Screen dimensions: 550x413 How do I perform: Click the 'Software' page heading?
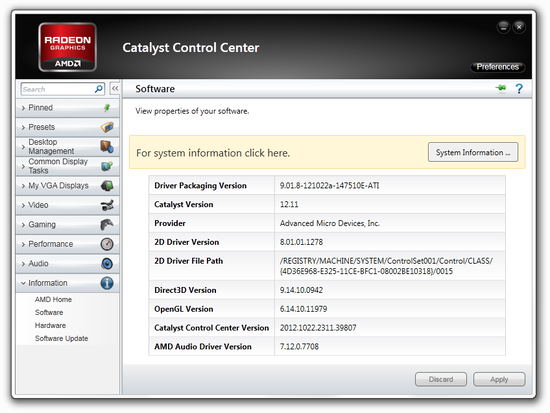[155, 89]
